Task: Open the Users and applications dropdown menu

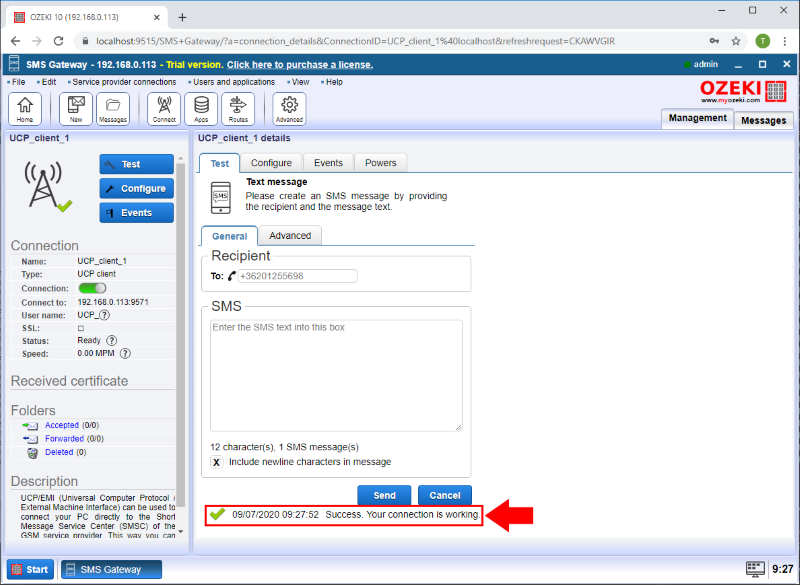Action: click(233, 82)
